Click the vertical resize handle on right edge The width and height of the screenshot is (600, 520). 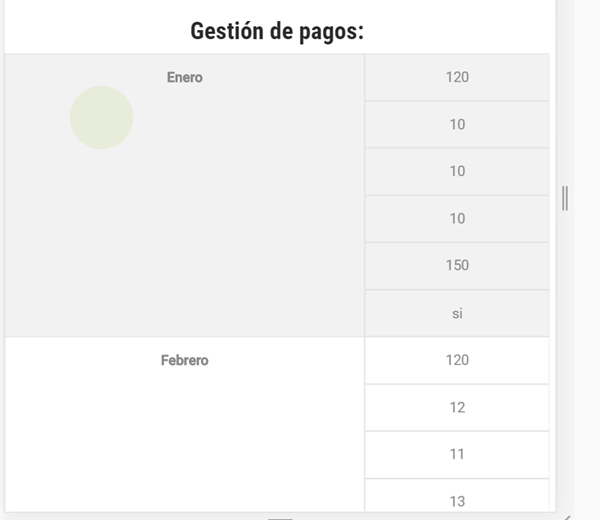coord(565,198)
